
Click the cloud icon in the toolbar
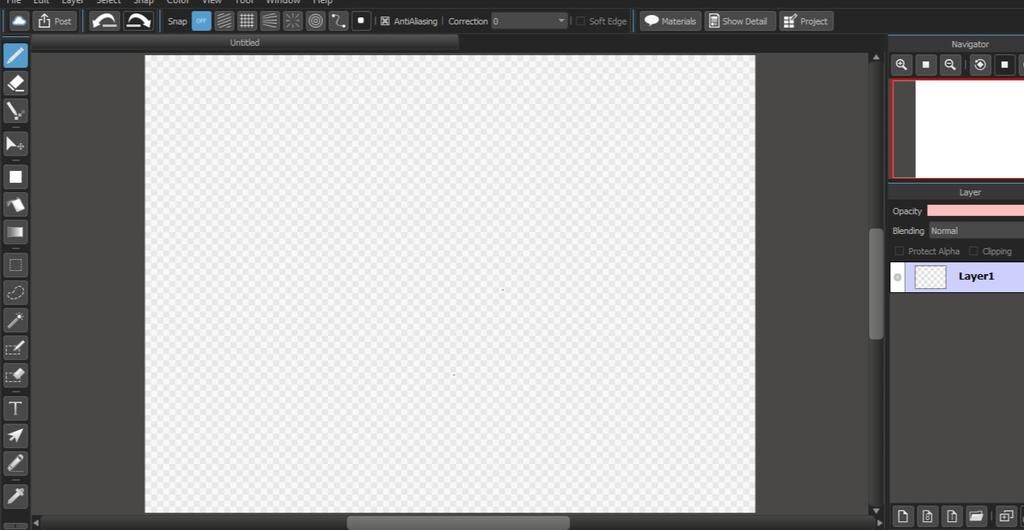[20, 21]
